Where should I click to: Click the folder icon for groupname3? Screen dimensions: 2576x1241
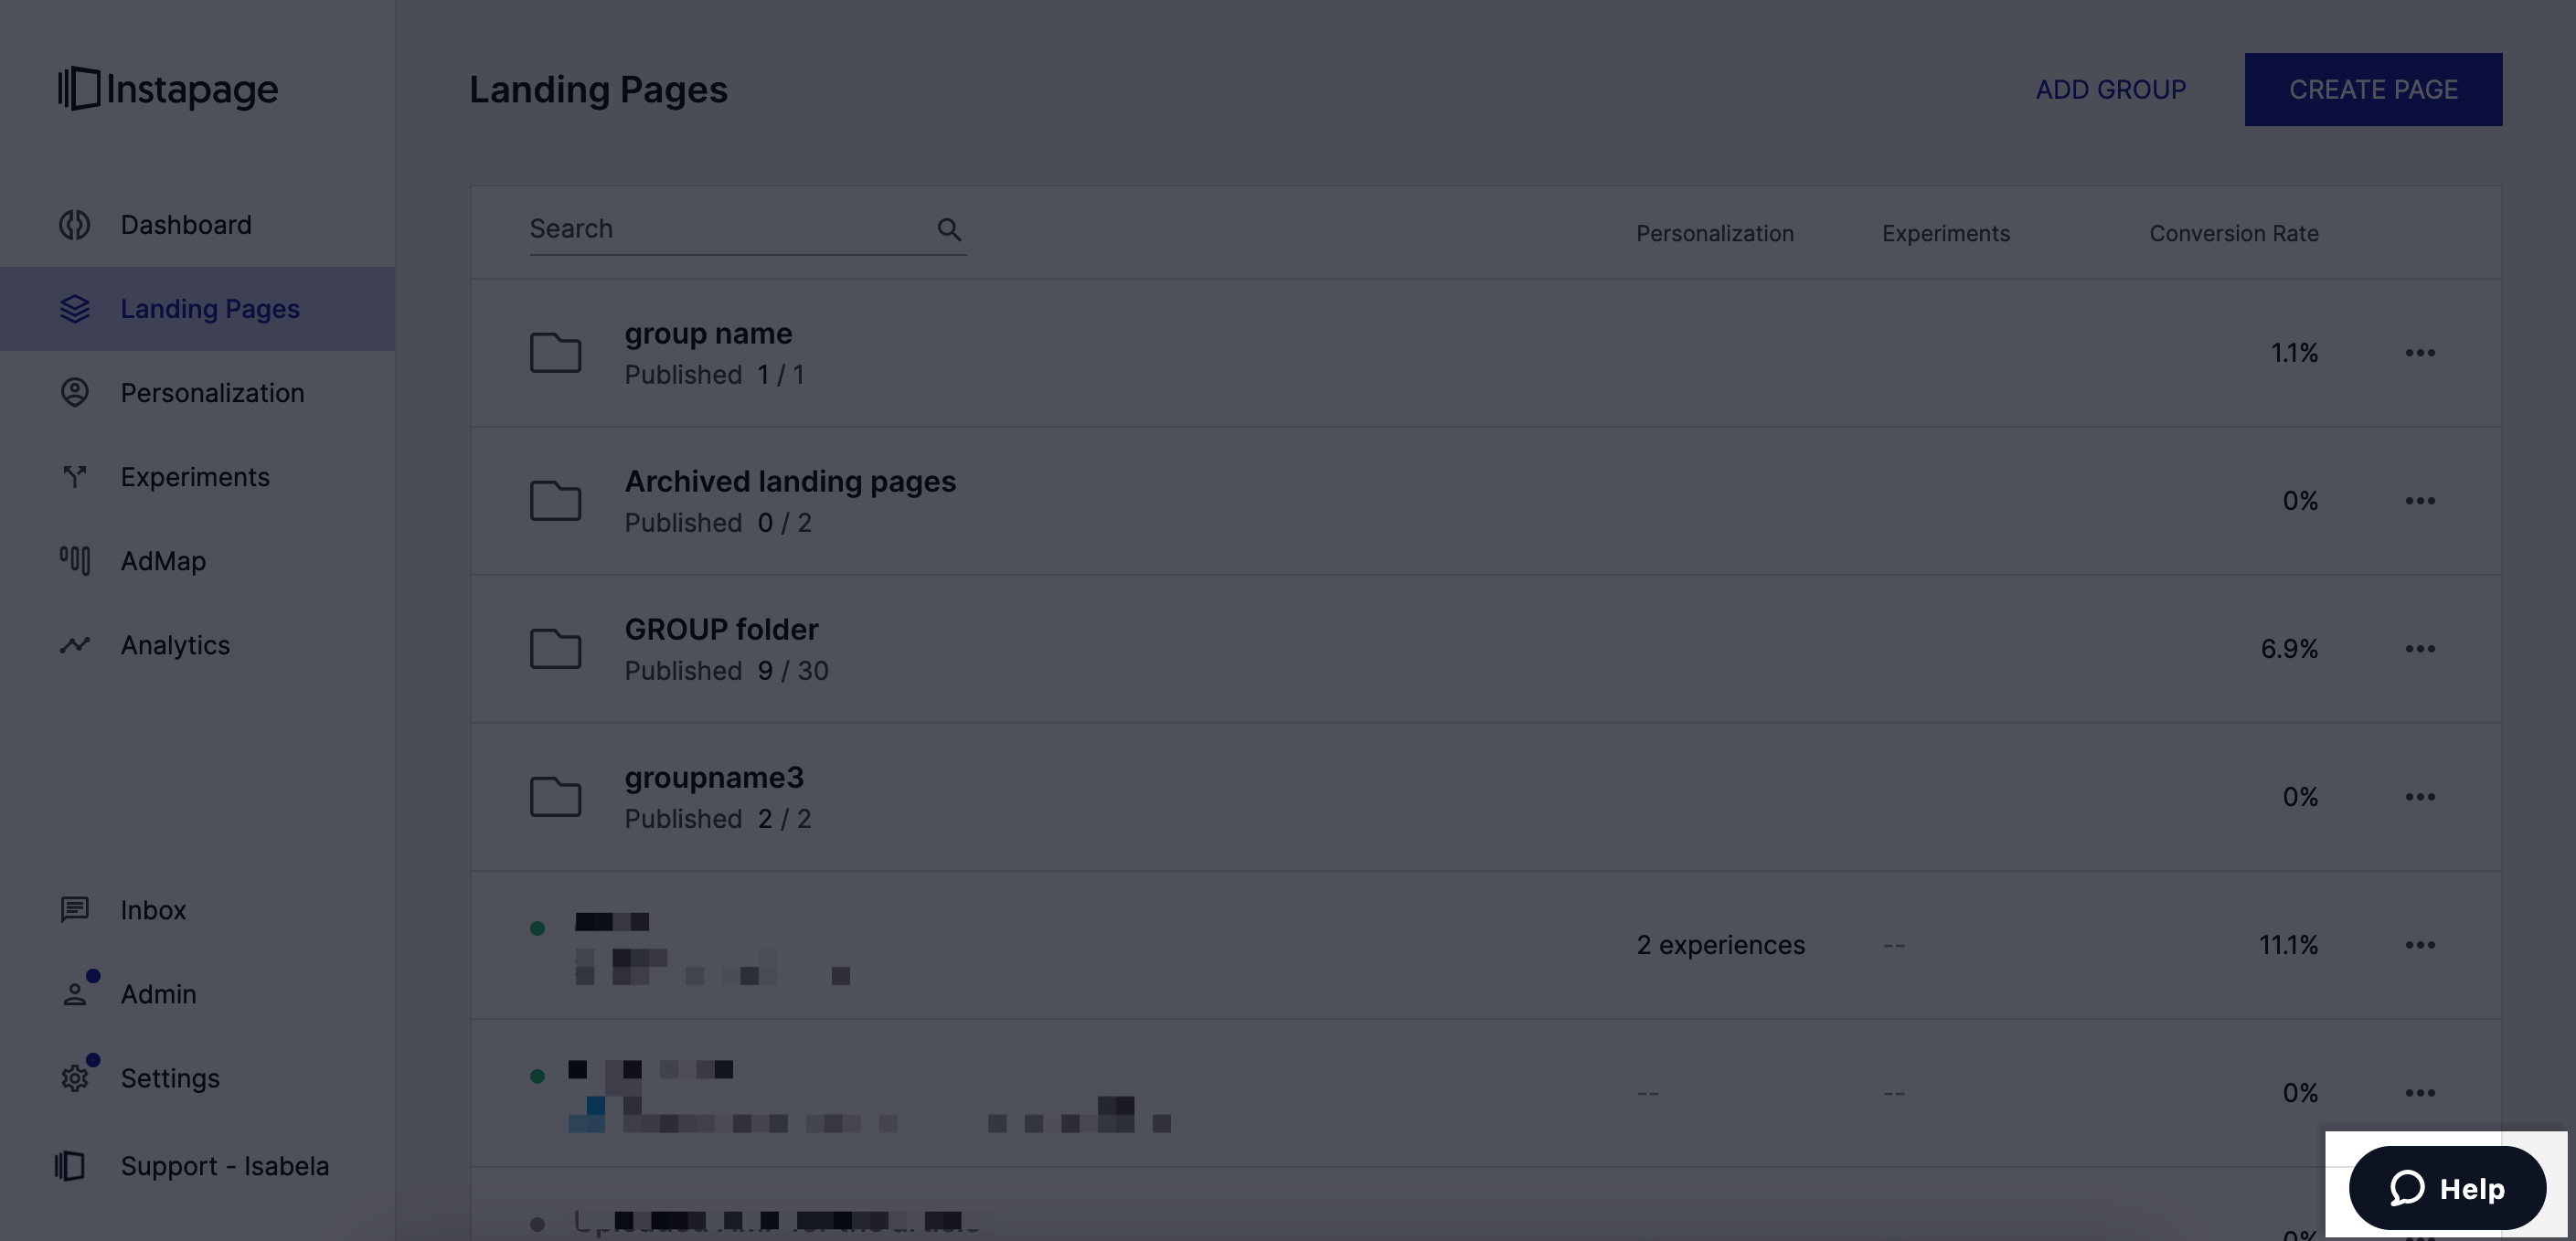555,797
